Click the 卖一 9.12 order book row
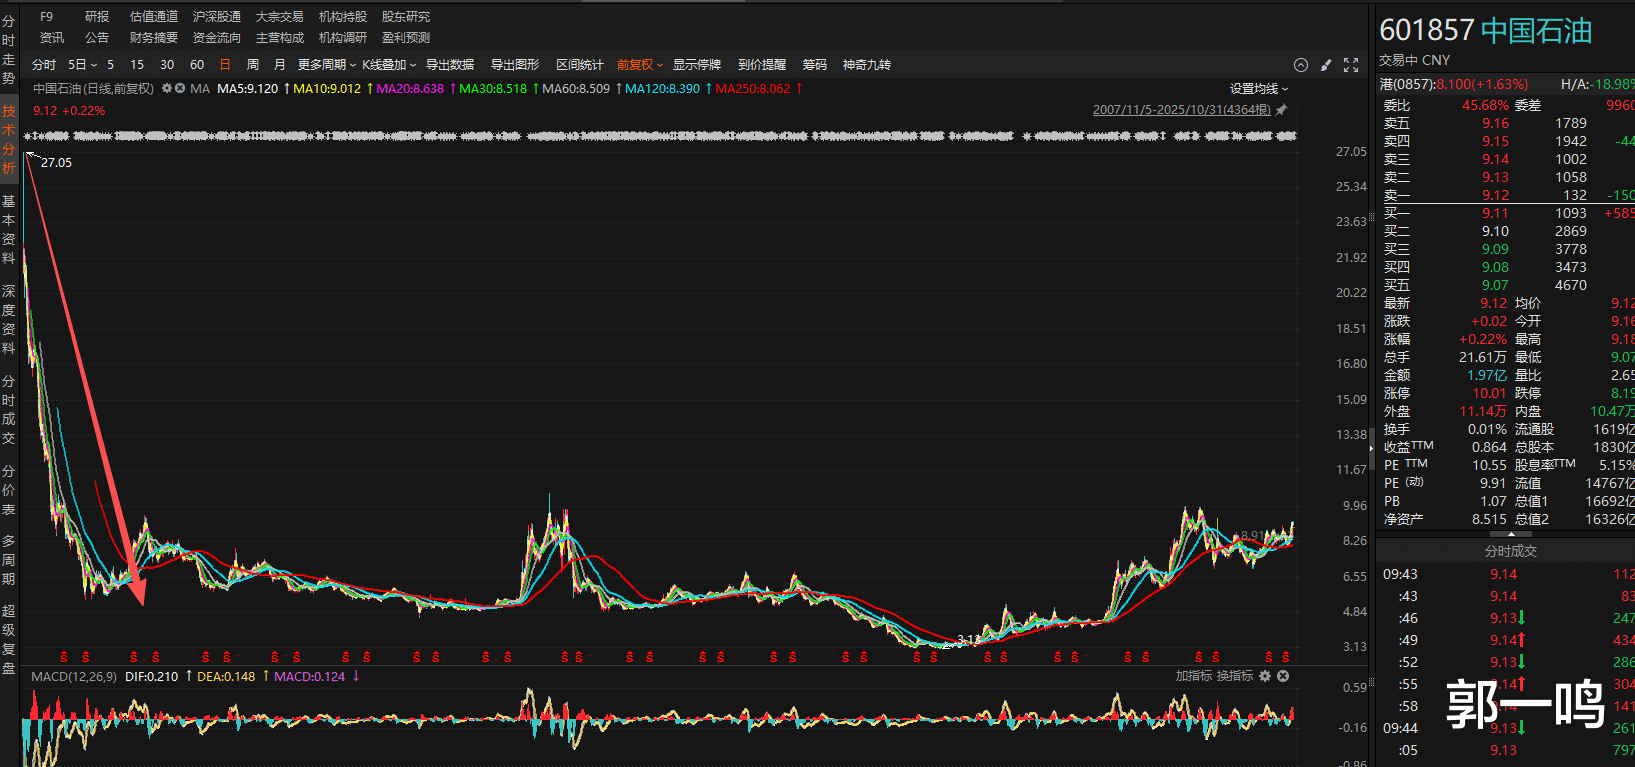1635x767 pixels. coord(1506,195)
